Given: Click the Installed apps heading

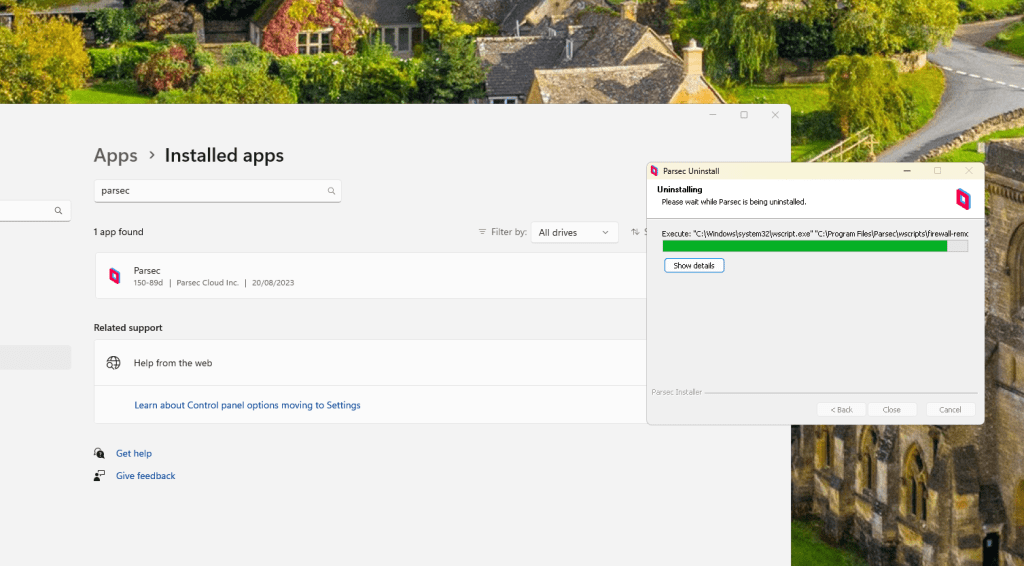Looking at the screenshot, I should (224, 155).
